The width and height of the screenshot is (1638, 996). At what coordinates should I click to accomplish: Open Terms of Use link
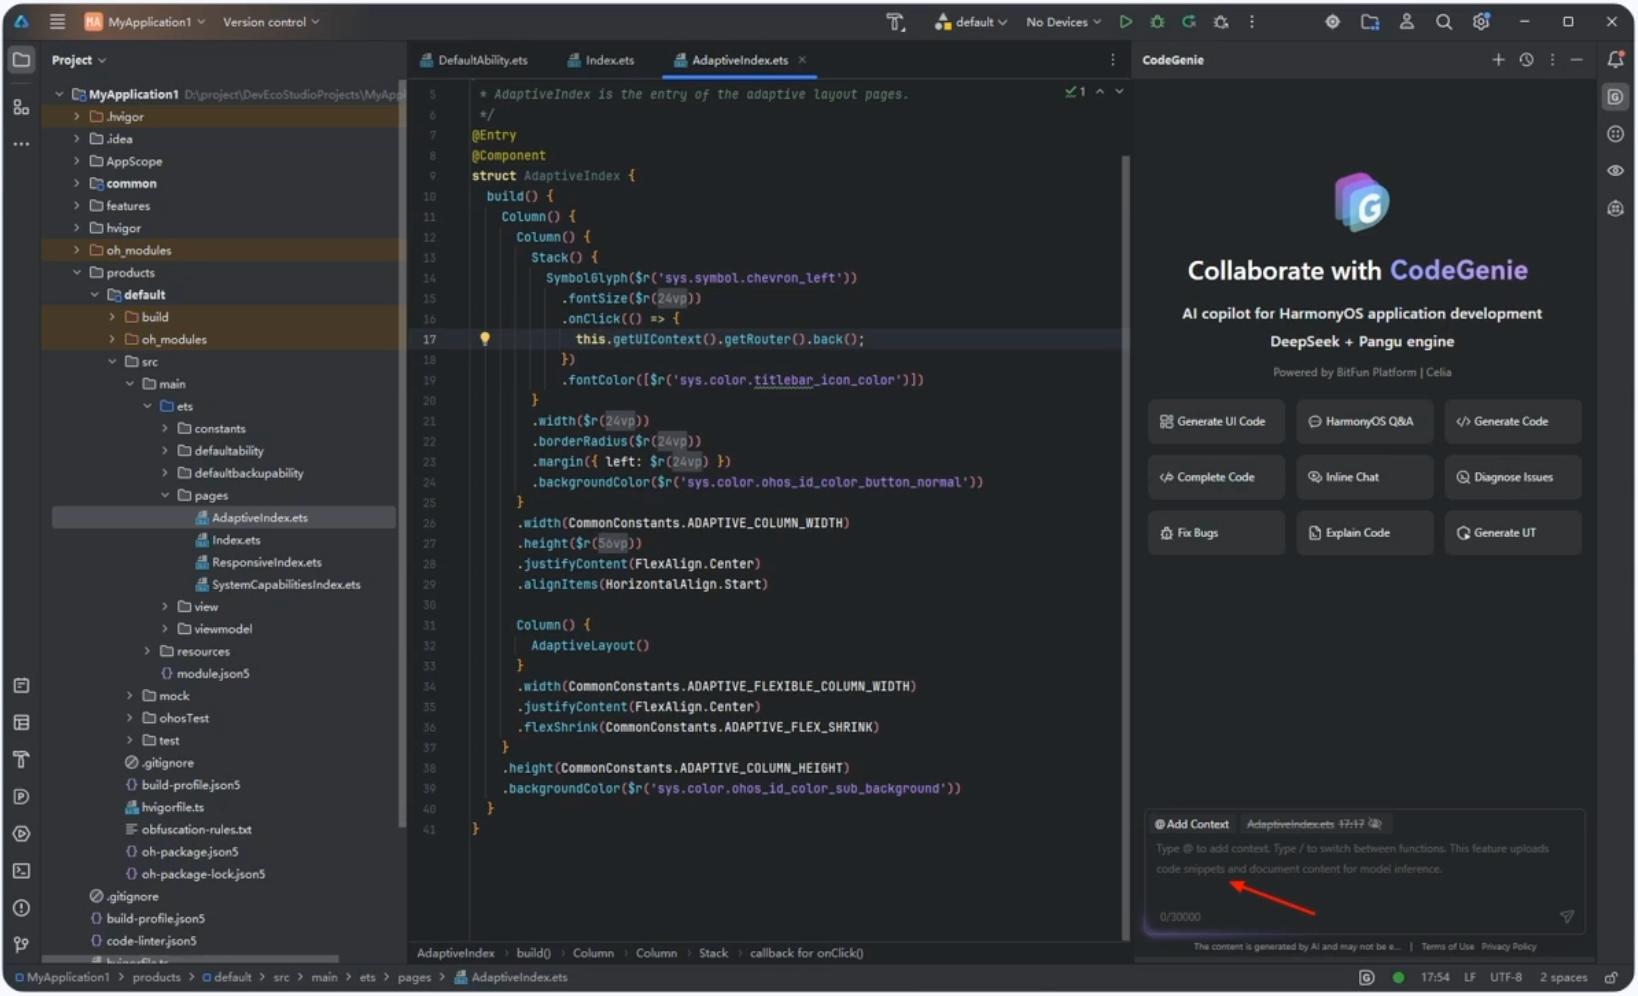pyautogui.click(x=1447, y=946)
